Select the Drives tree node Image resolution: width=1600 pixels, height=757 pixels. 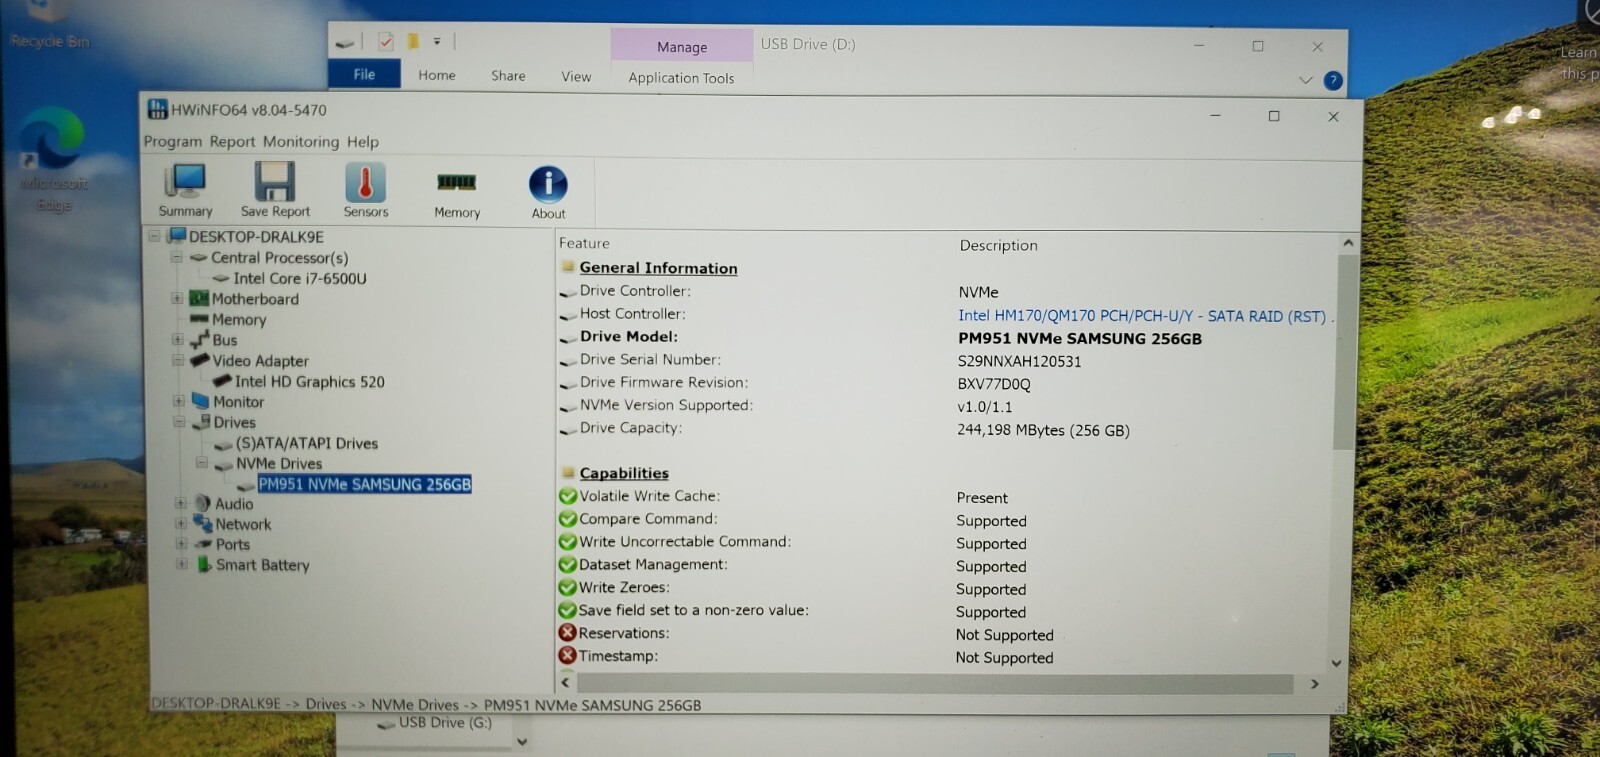click(234, 423)
